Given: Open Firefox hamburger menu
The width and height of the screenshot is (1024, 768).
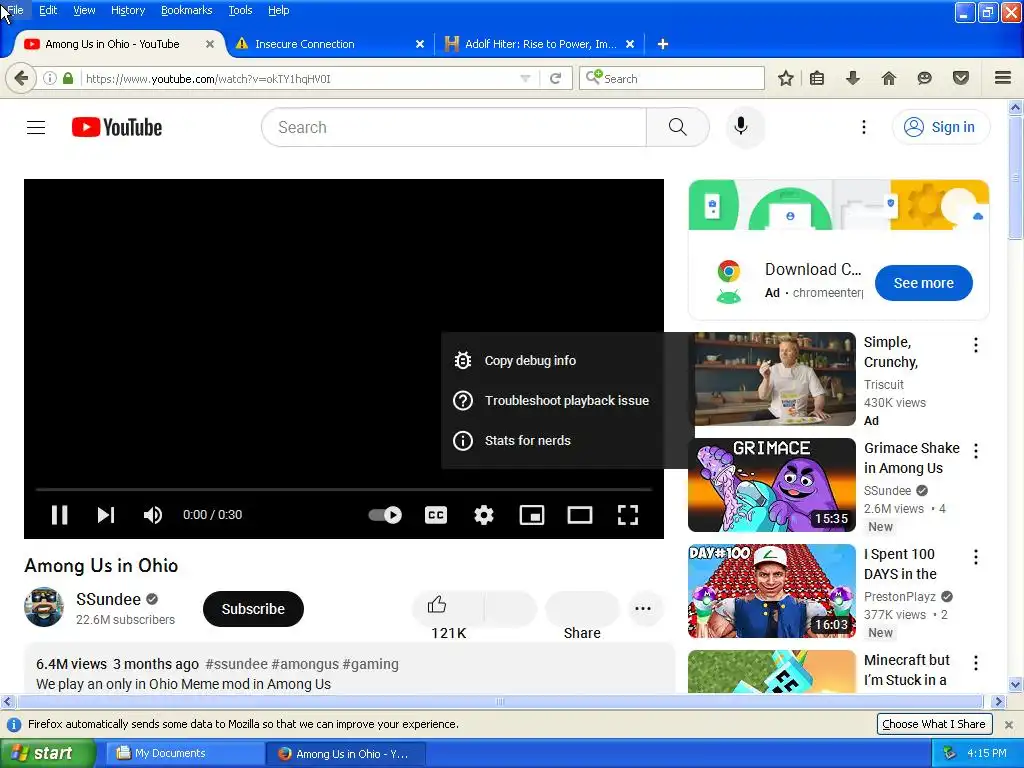Looking at the screenshot, I should tap(1003, 78).
